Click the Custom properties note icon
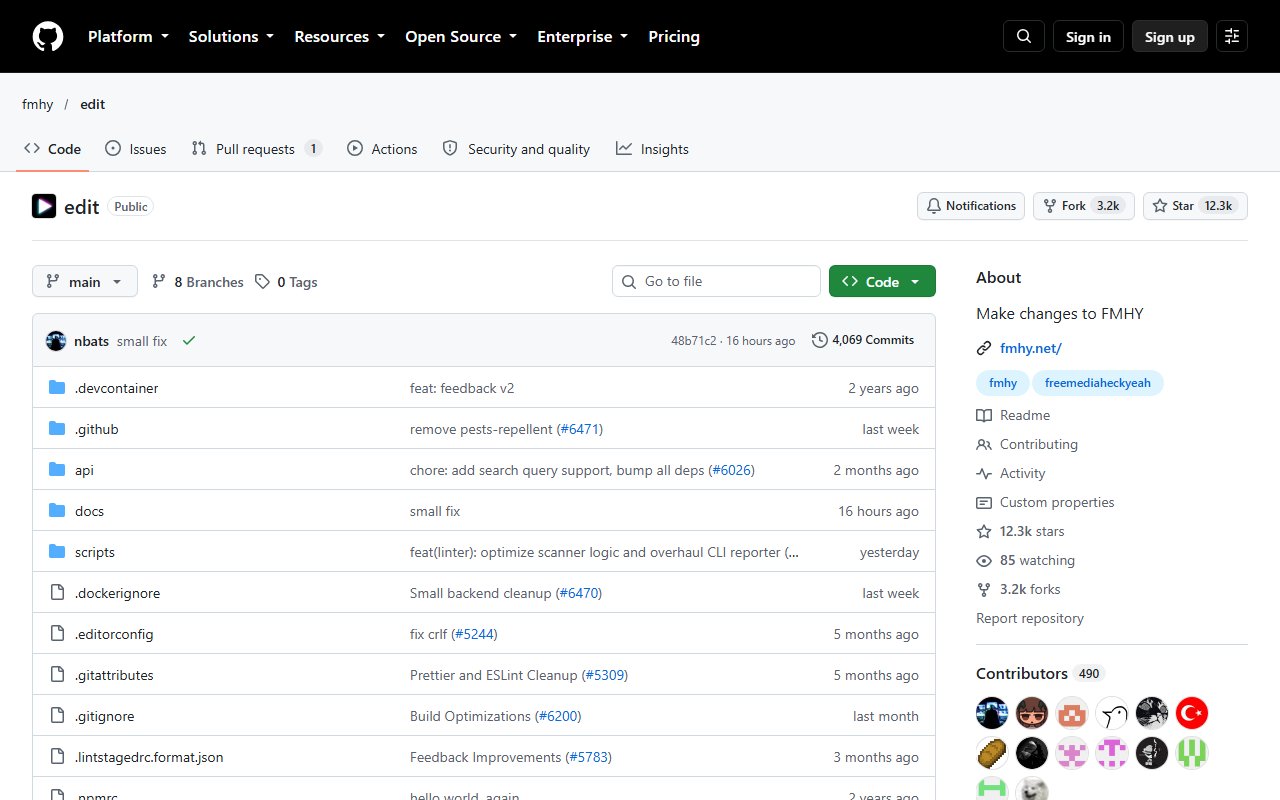 tap(984, 503)
